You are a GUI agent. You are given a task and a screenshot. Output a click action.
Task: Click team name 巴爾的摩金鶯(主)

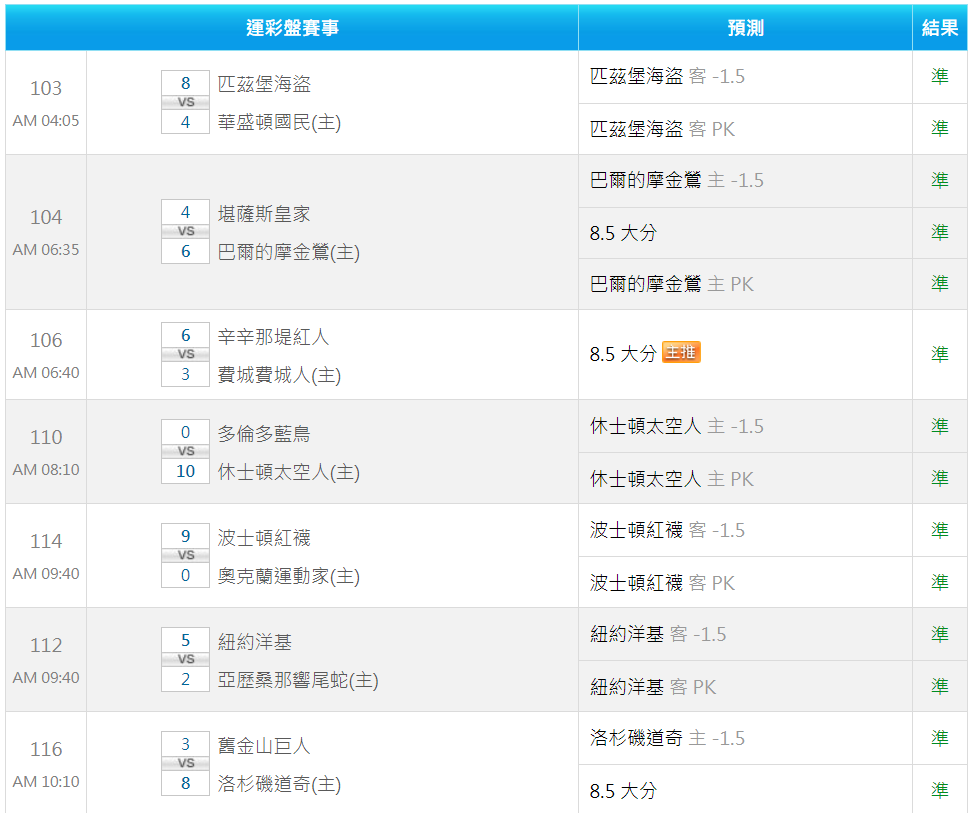[289, 252]
